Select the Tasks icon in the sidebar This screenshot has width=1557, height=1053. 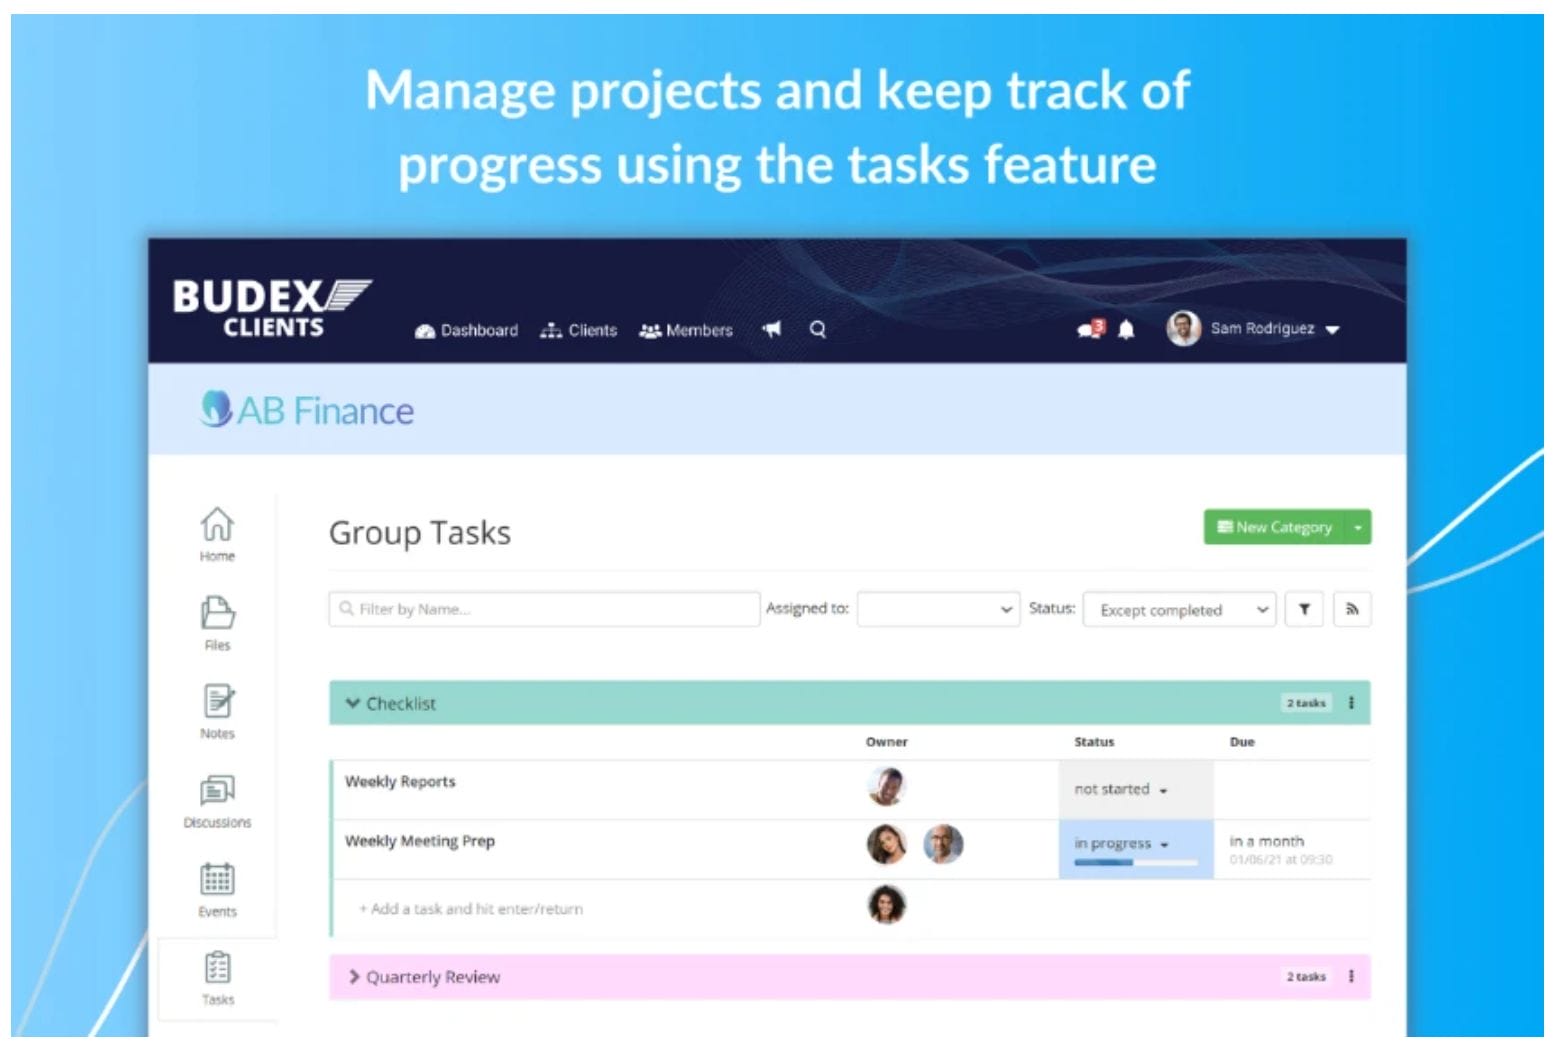click(217, 970)
